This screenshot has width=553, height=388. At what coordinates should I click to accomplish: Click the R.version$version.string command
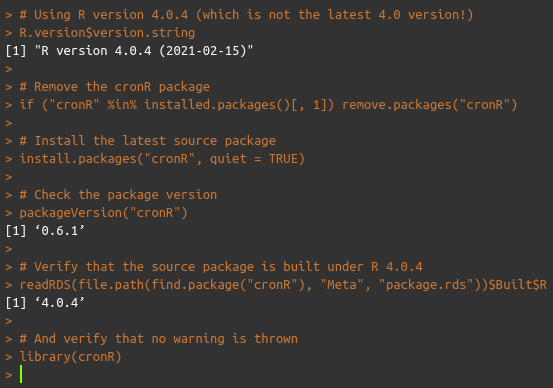click(107, 33)
